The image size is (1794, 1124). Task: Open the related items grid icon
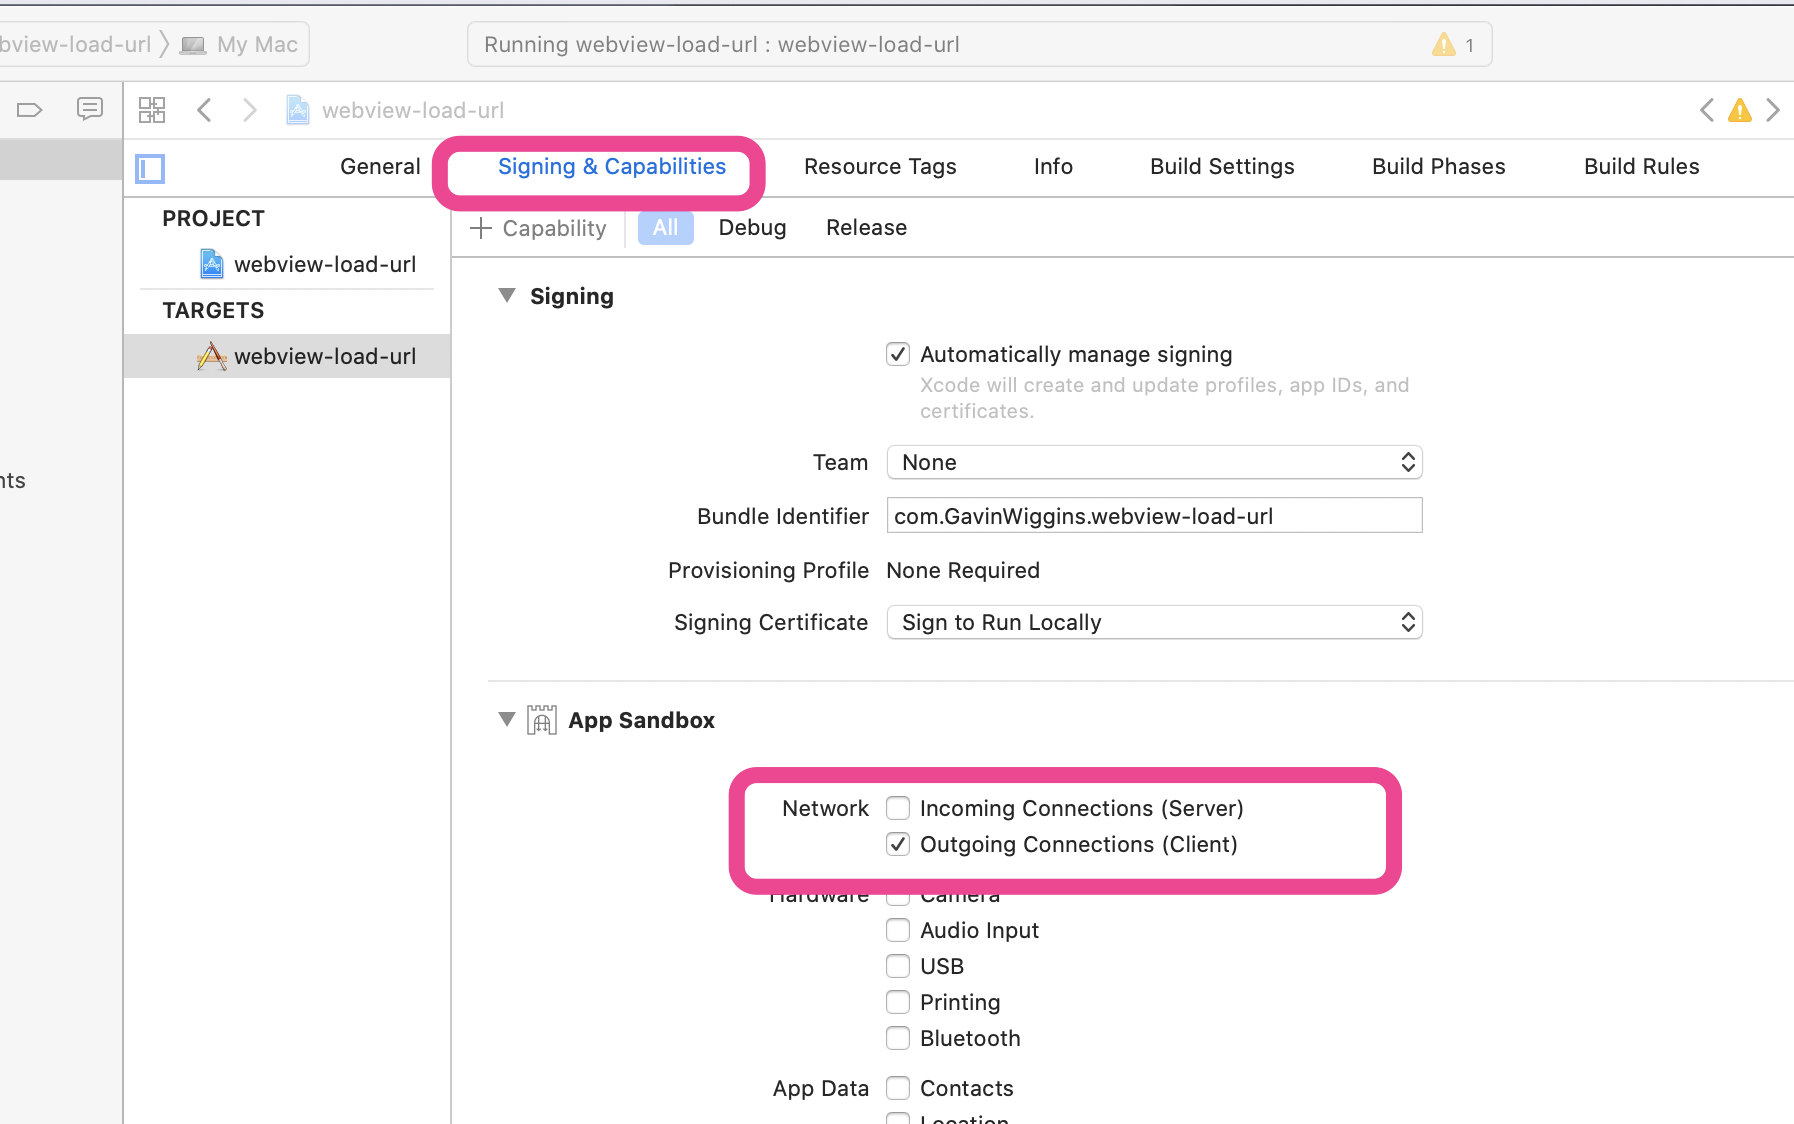pos(152,110)
